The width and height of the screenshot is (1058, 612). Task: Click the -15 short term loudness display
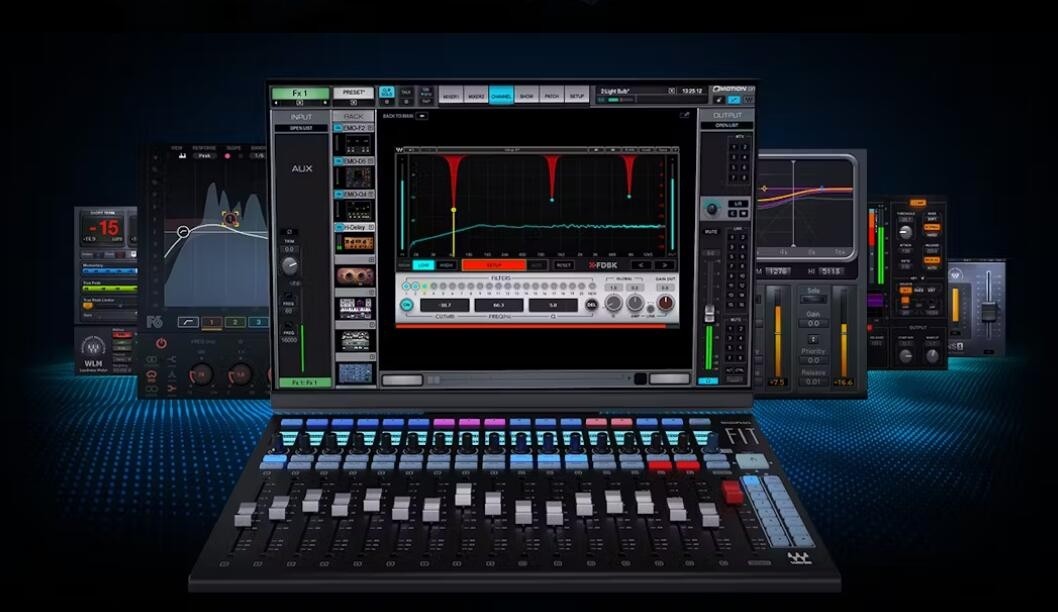[x=105, y=229]
